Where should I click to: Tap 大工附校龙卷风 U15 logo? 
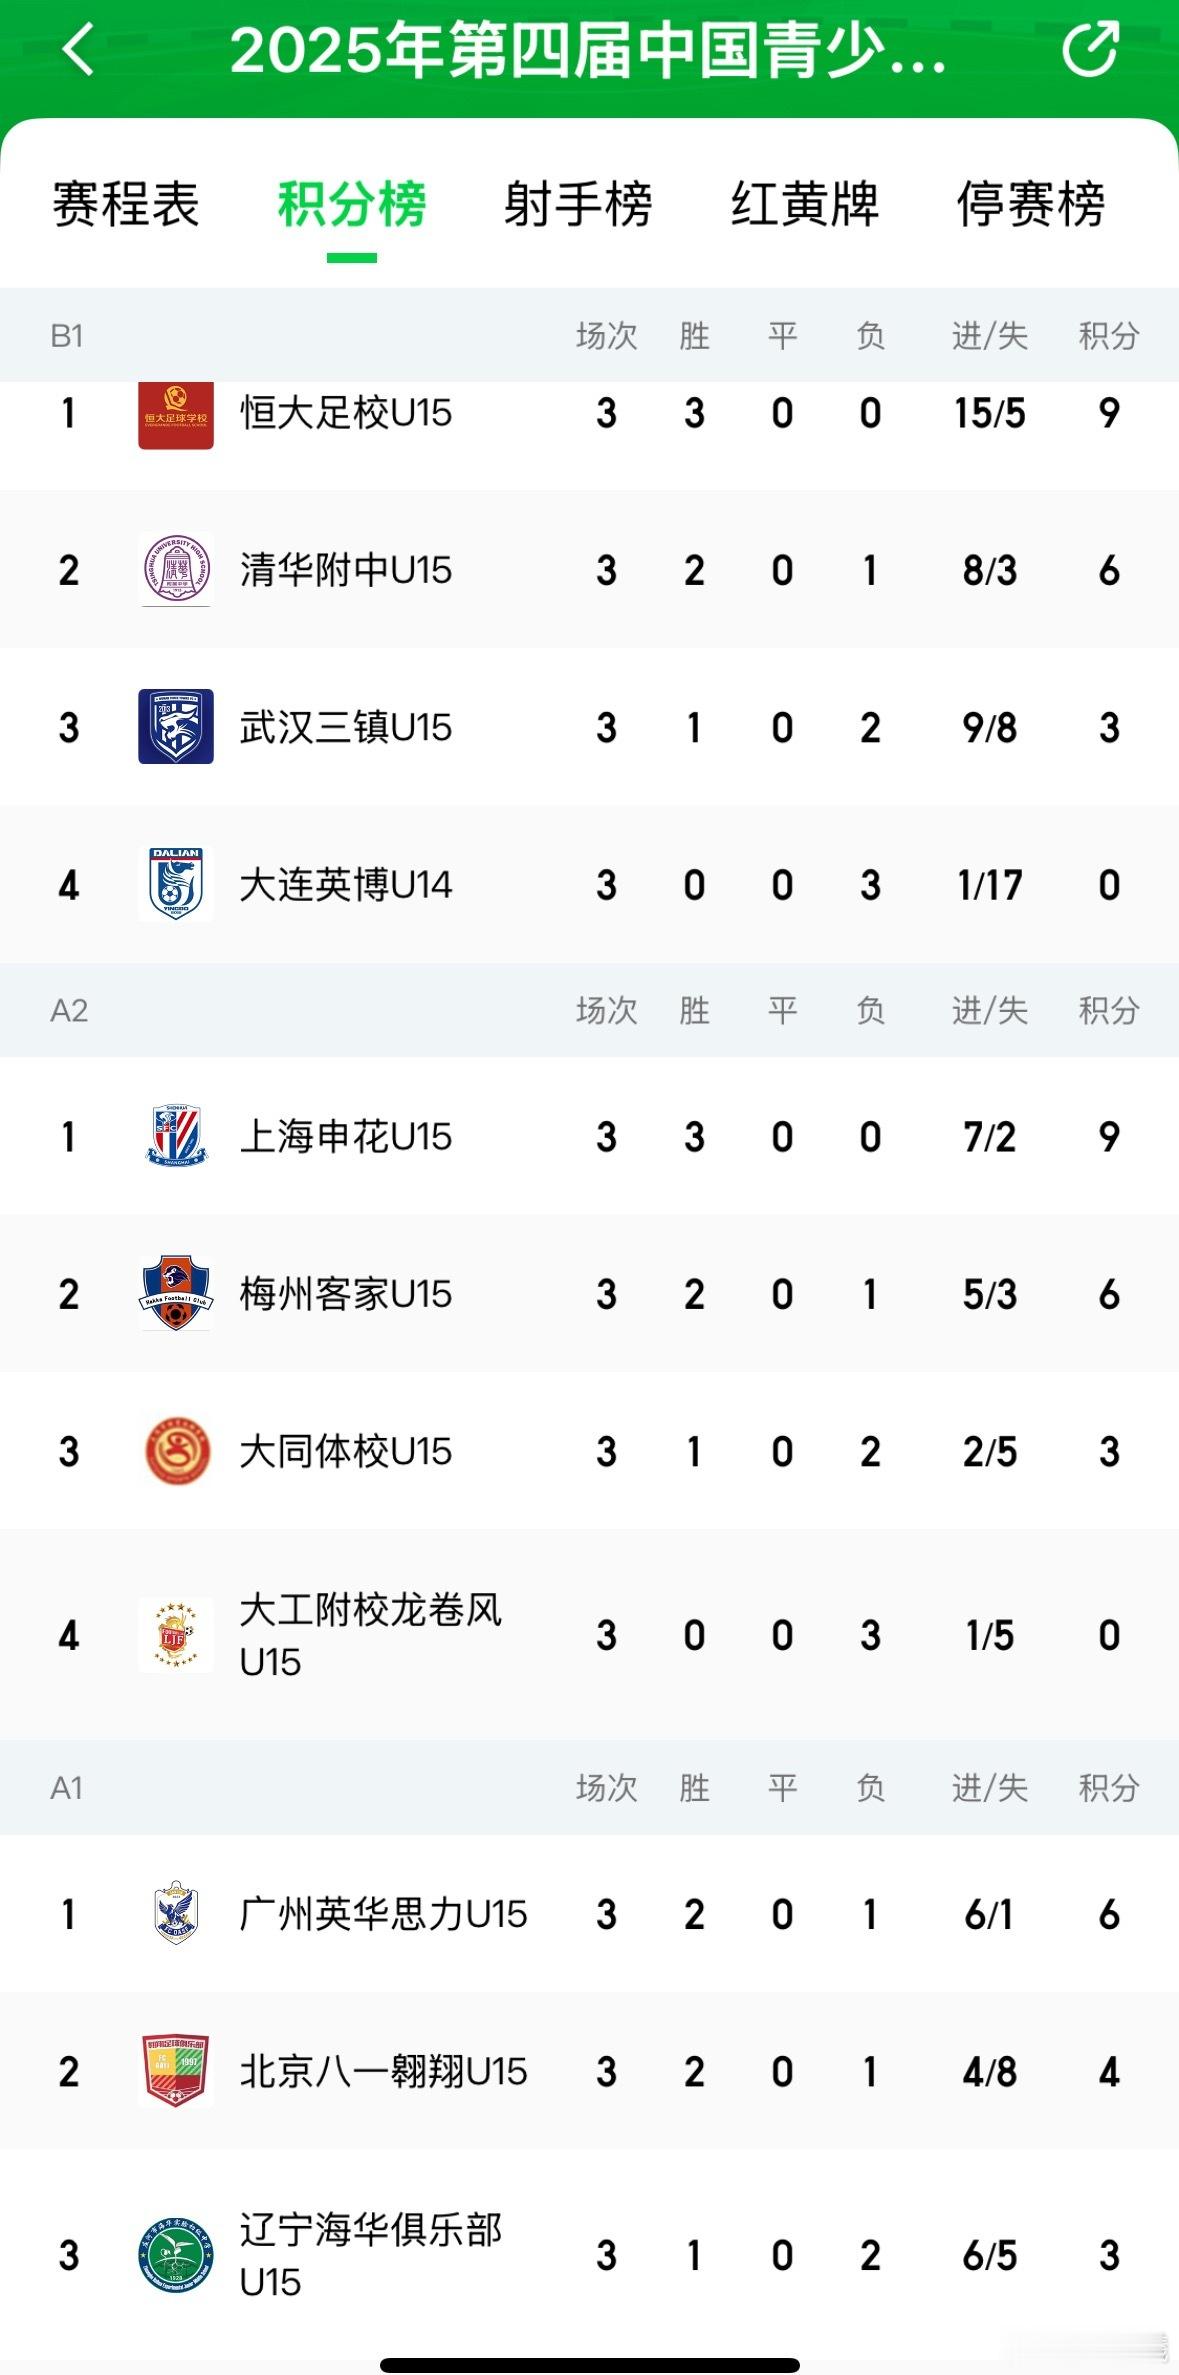(x=176, y=1635)
